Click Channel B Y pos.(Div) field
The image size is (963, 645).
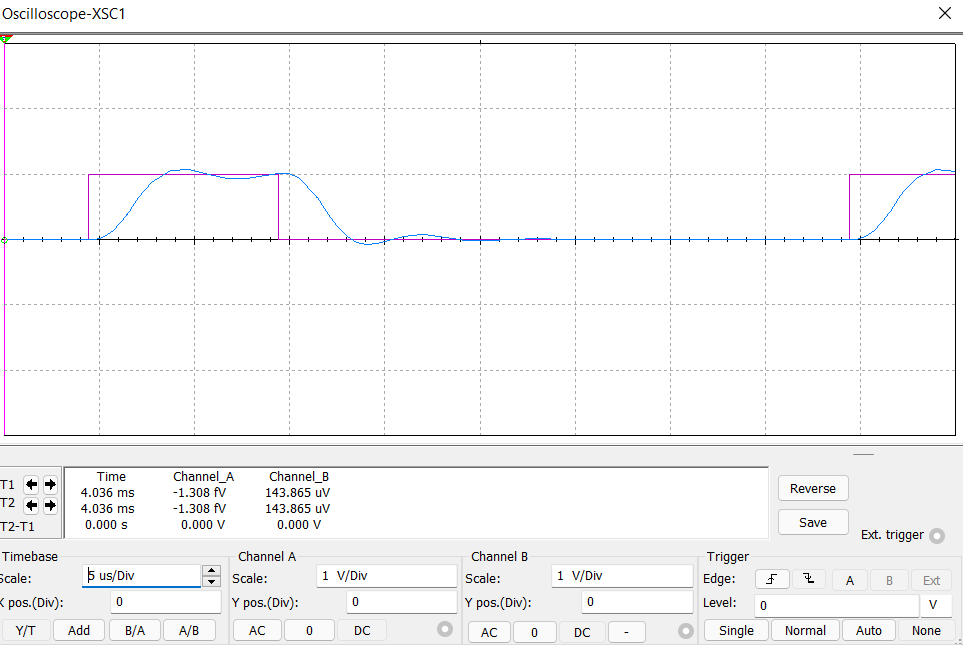click(x=637, y=602)
